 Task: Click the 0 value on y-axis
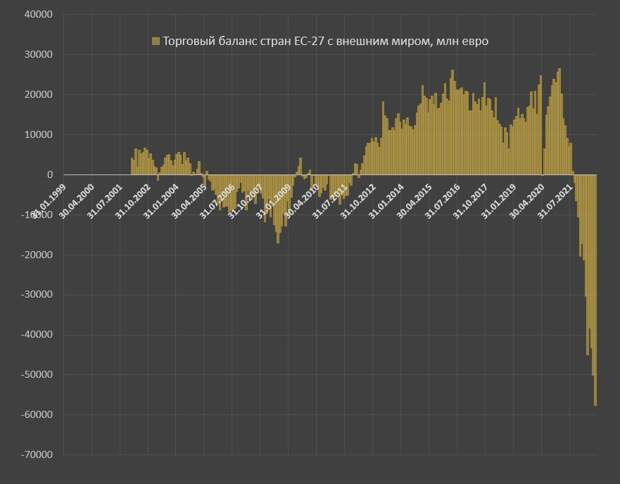coord(49,175)
